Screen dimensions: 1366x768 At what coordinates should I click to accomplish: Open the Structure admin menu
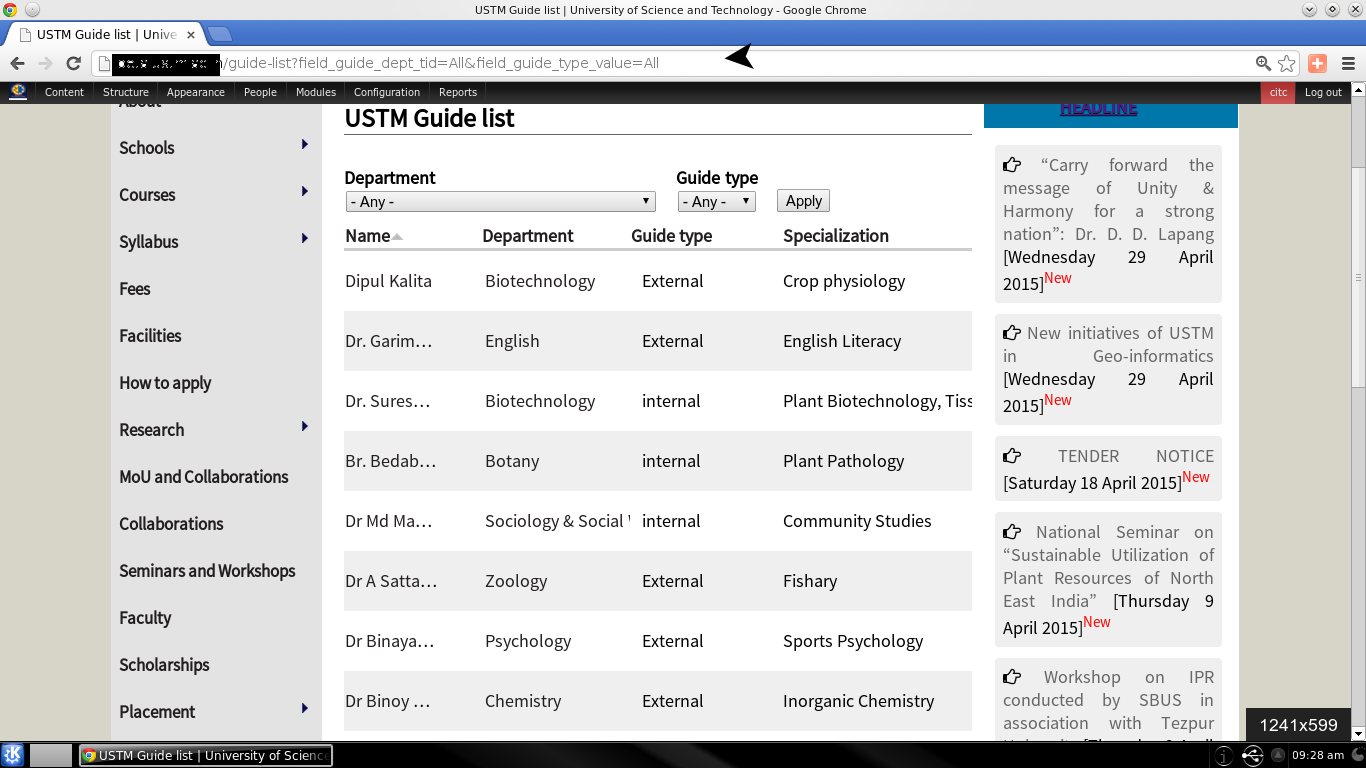126,92
